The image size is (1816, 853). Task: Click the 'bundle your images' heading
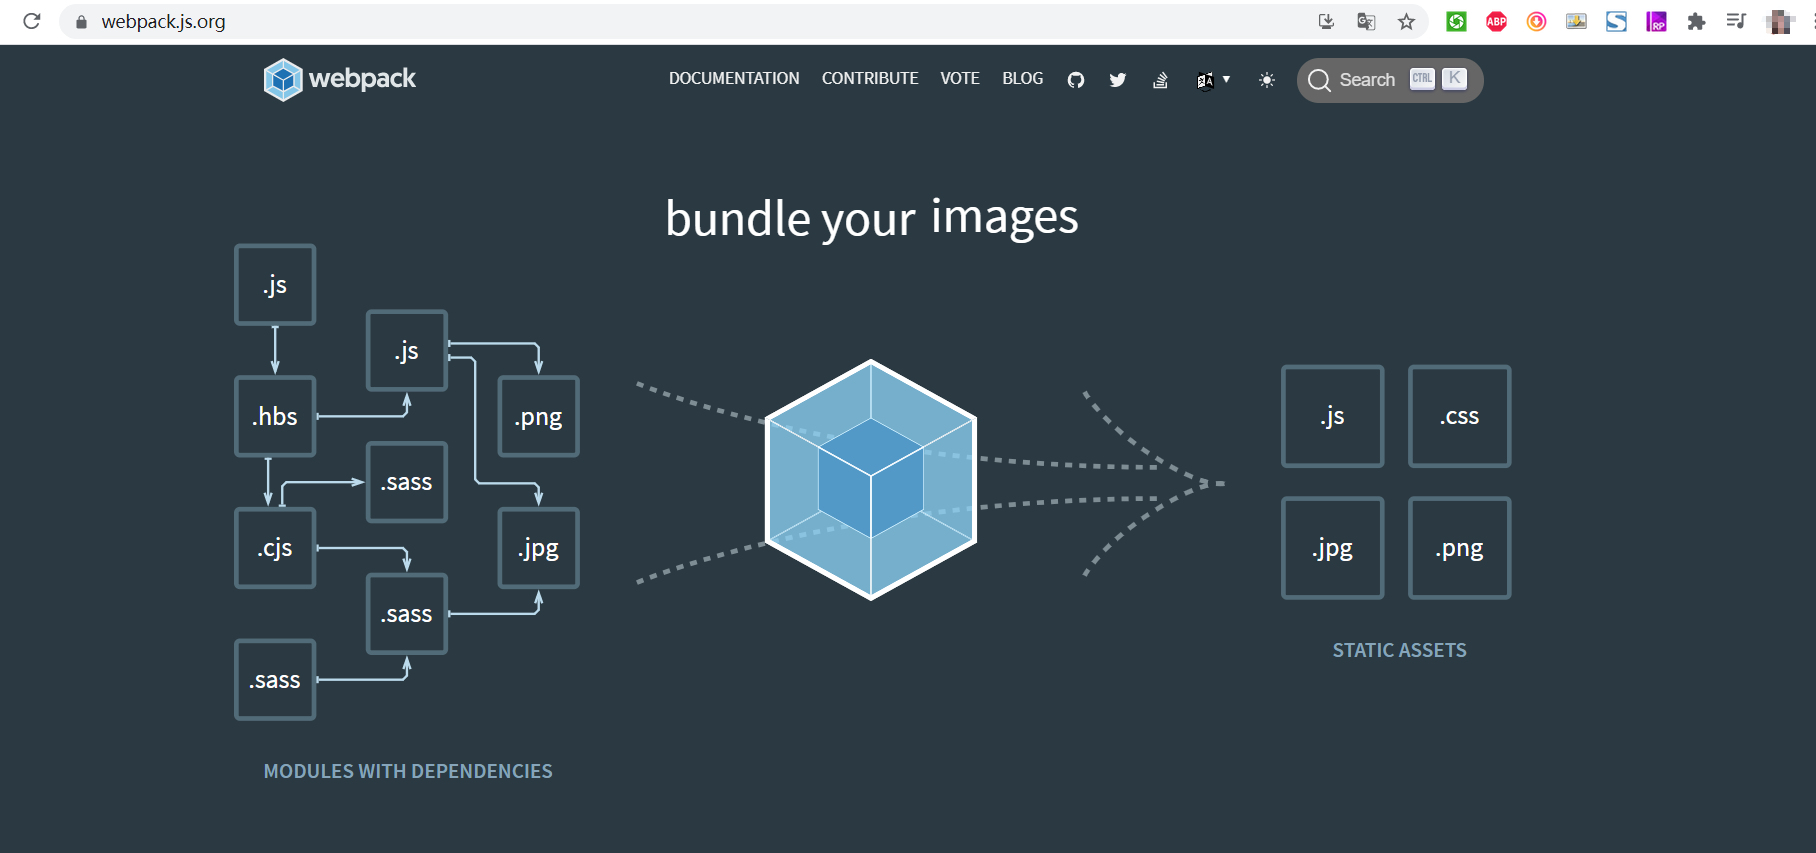[872, 218]
